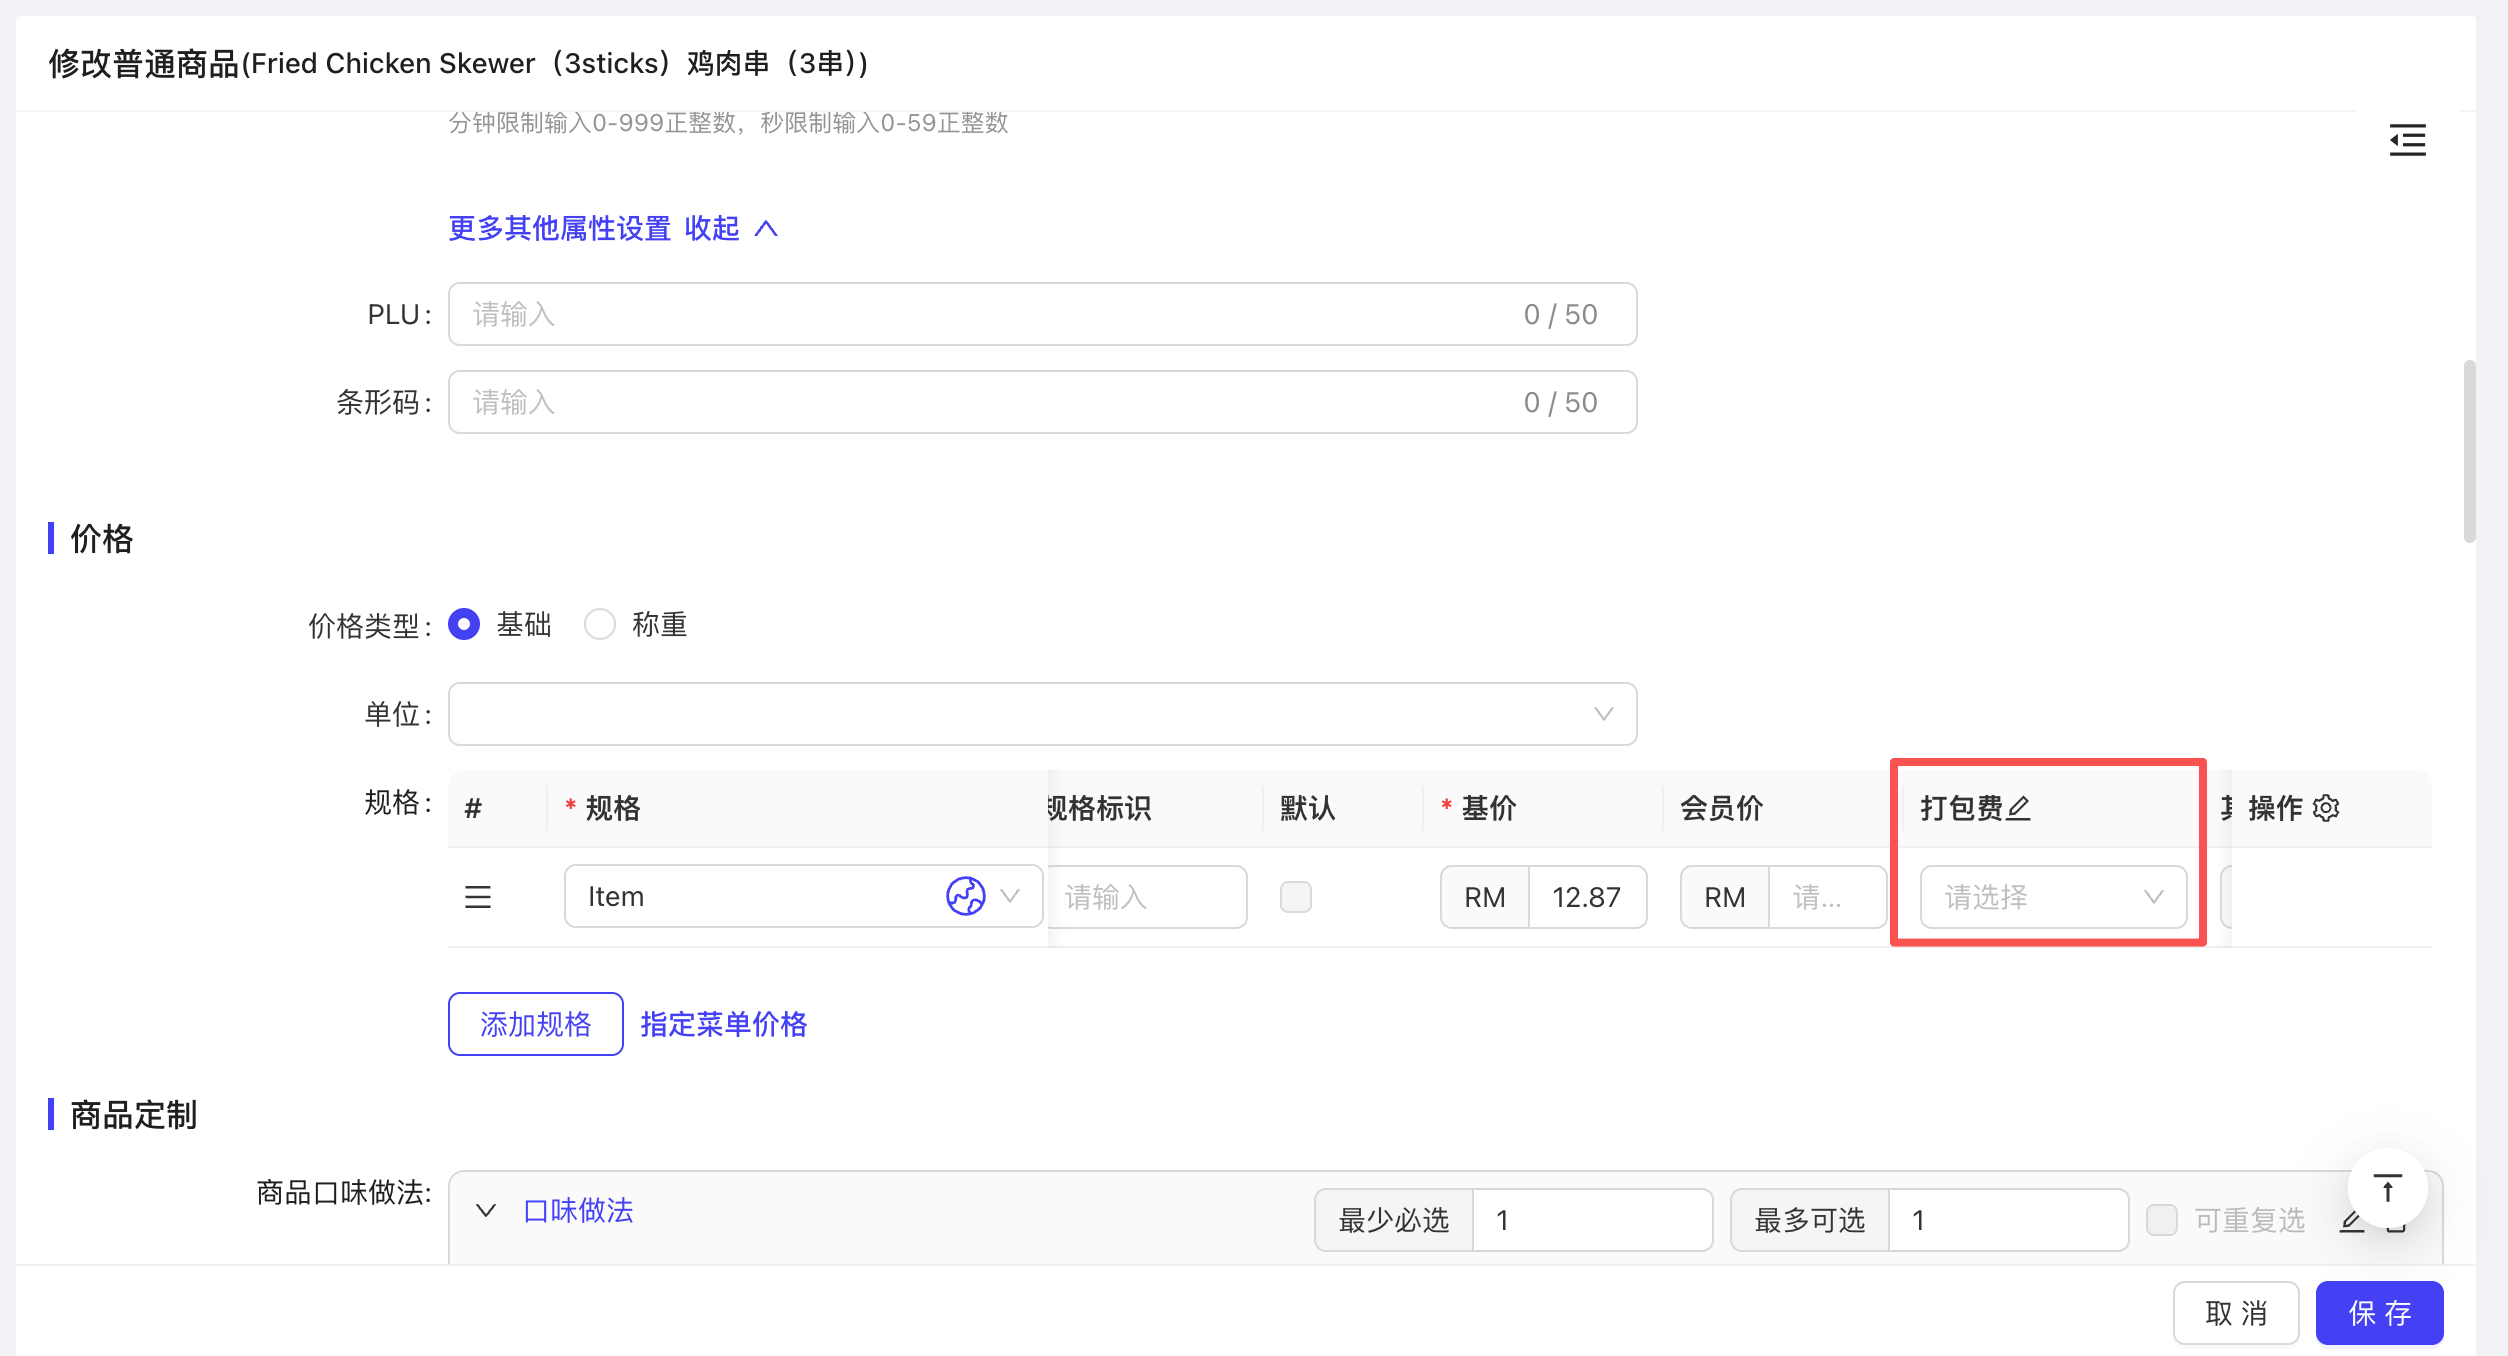The width and height of the screenshot is (2508, 1356).
Task: Click the edit pencil beside 打包费 header
Action: (2019, 808)
